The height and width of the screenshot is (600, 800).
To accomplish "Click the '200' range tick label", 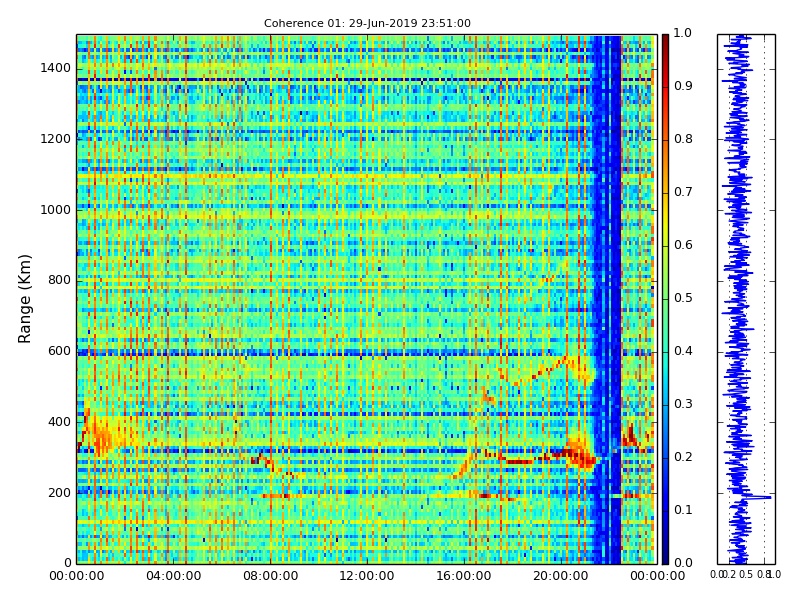I will [59, 493].
